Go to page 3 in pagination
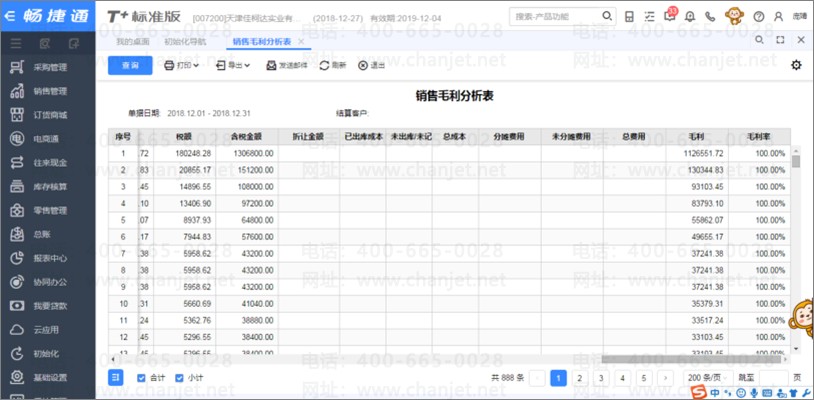This screenshot has height=400, width=814. (x=601, y=378)
